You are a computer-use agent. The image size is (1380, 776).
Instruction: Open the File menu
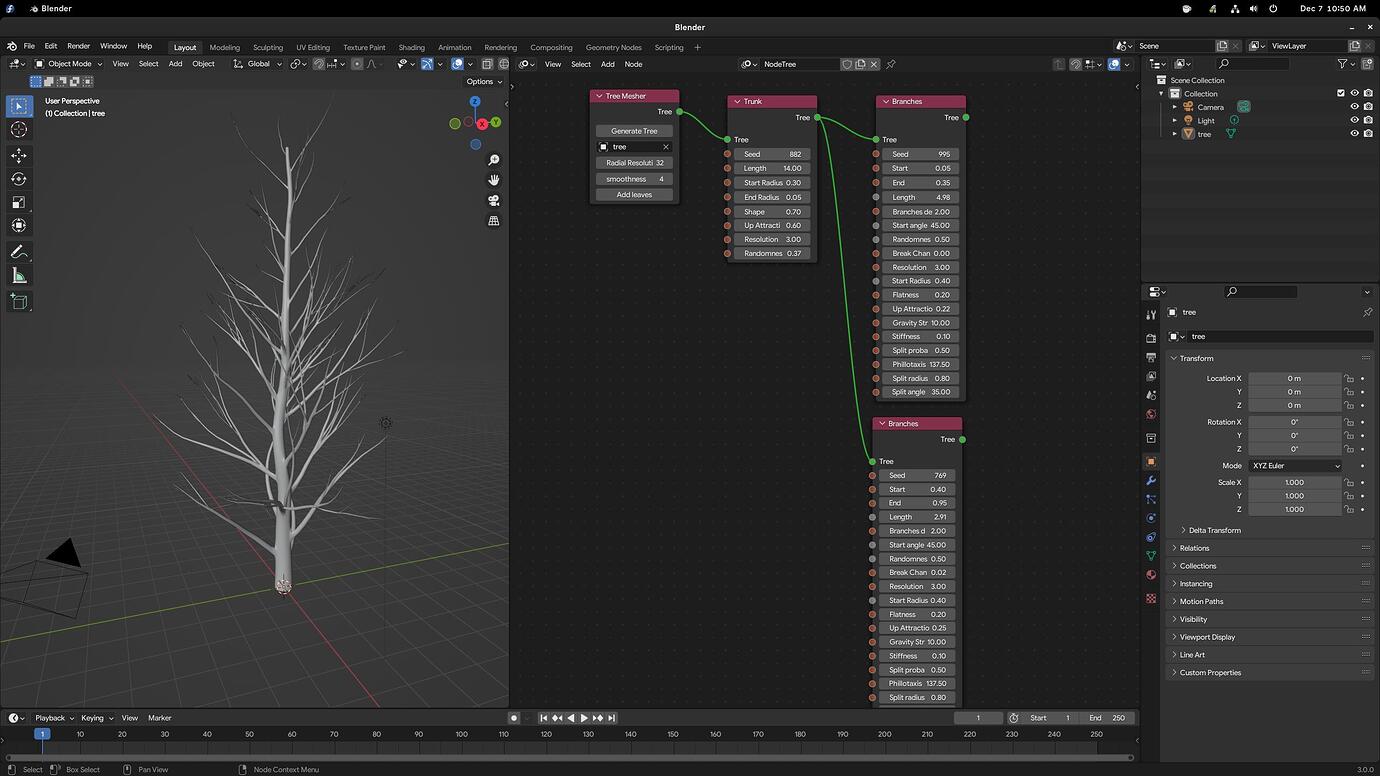[29, 46]
